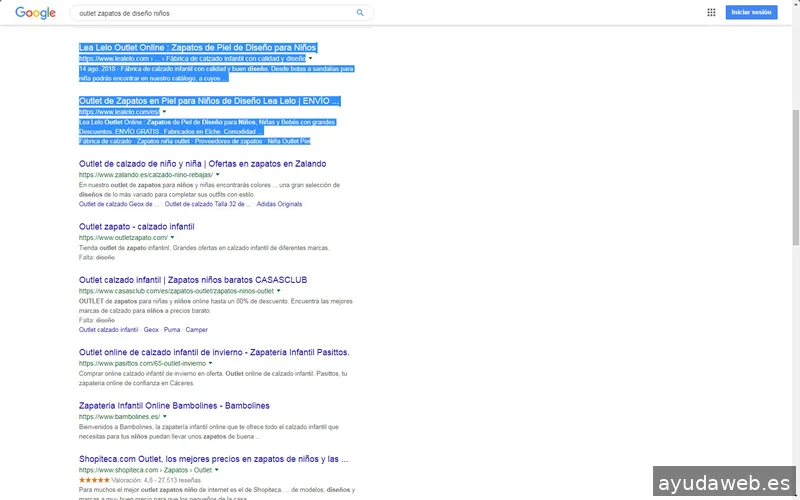Expand the arrow beside the bambolines.es URL
Viewport: 800px width, 500px height.
pos(165,416)
